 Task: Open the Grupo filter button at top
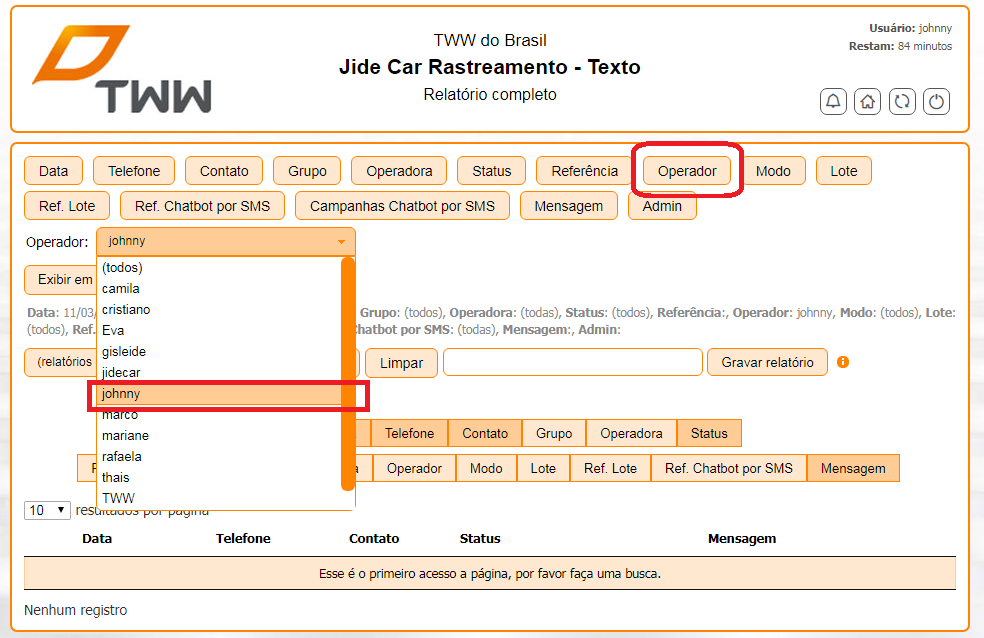point(307,171)
